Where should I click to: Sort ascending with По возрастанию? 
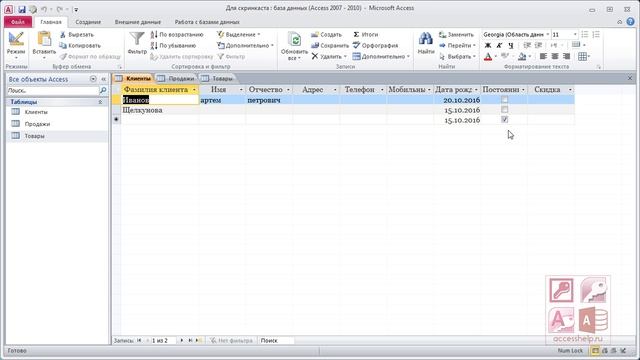pos(177,35)
